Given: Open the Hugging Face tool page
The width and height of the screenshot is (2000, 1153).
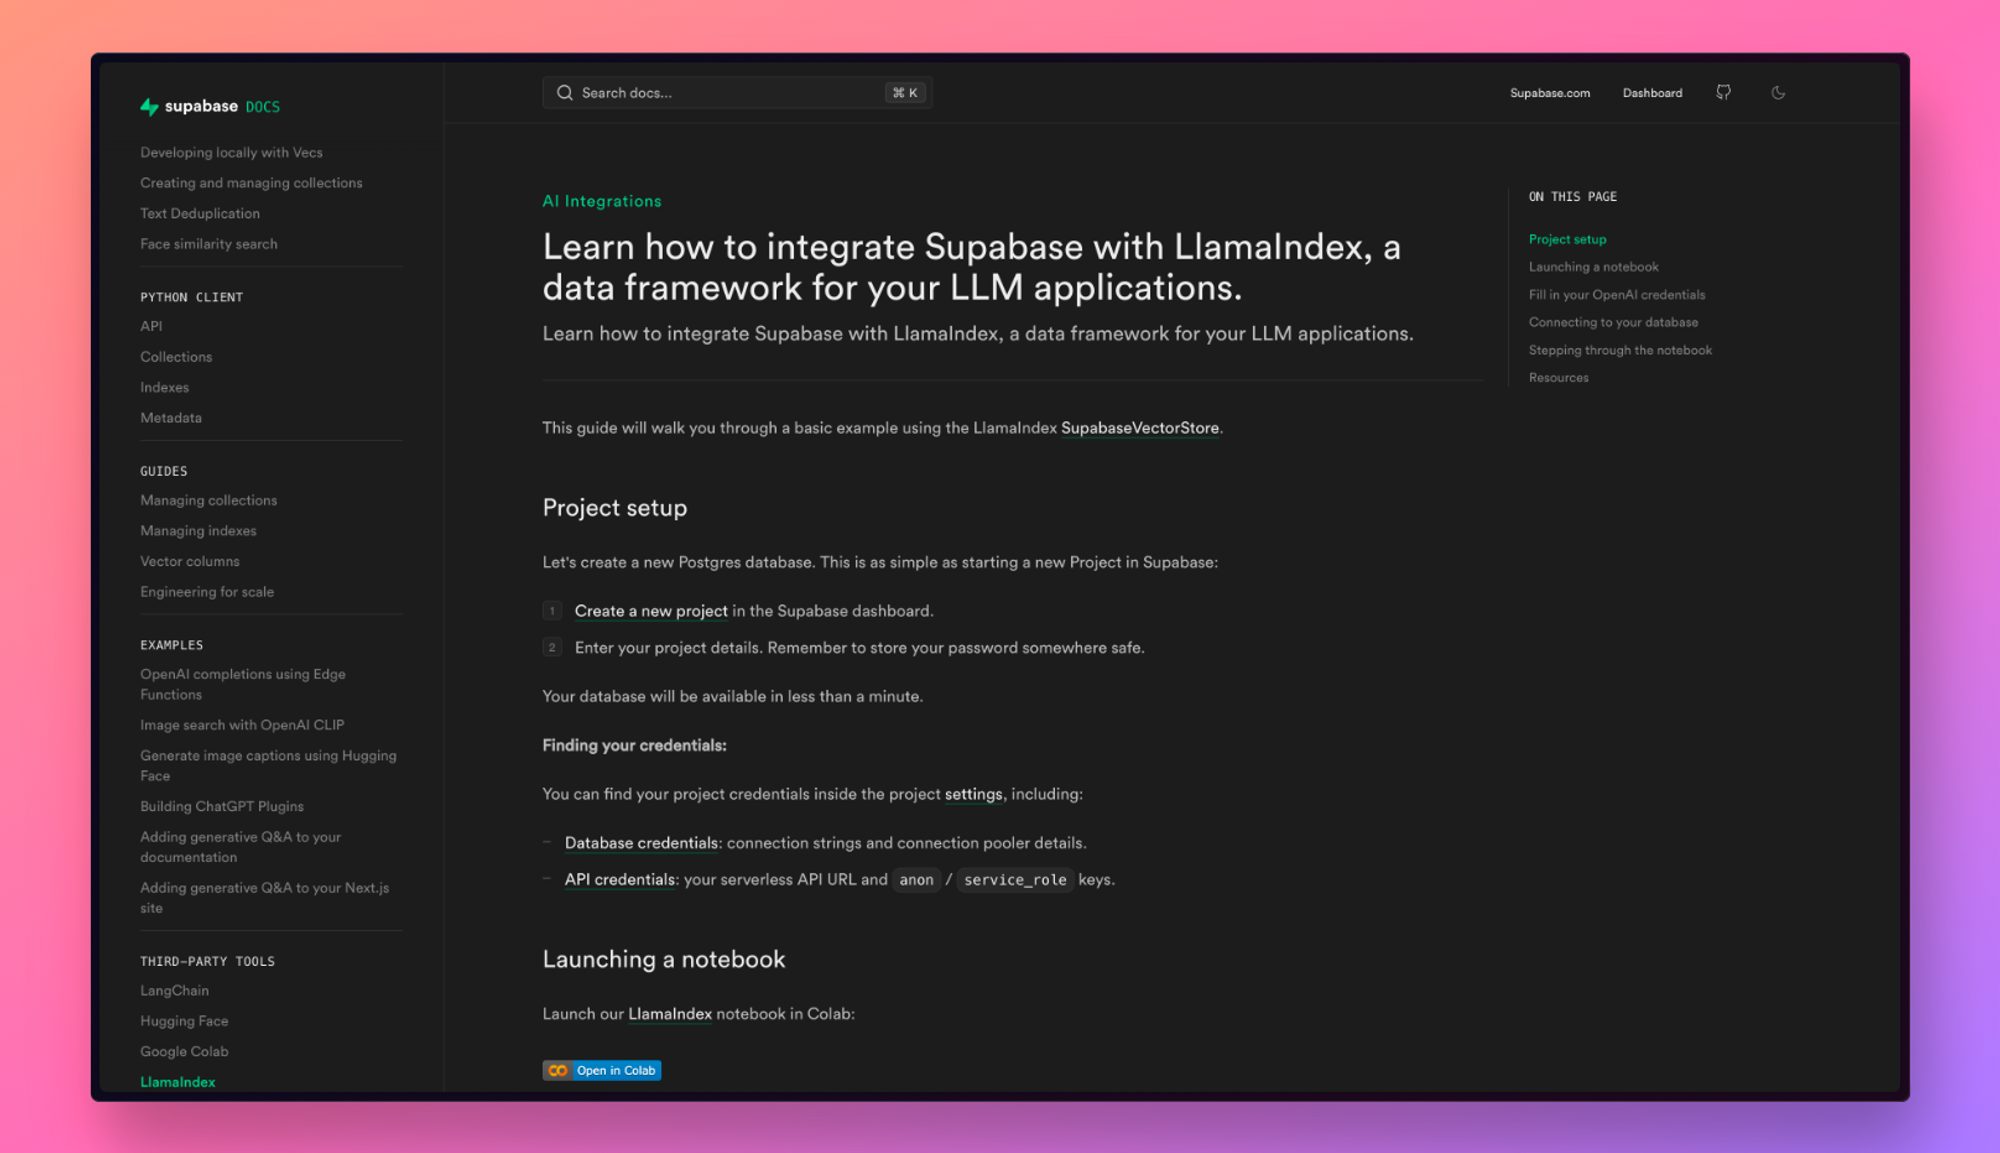Looking at the screenshot, I should 184,1021.
